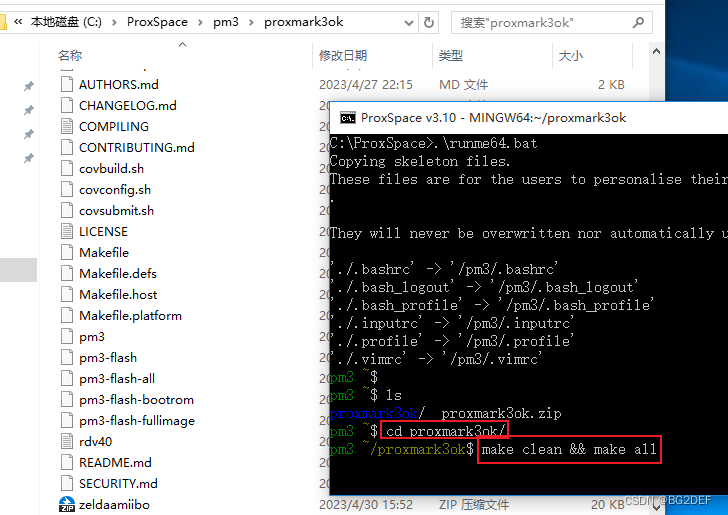Select the README.md file name
728x515 pixels.
pyautogui.click(x=115, y=463)
